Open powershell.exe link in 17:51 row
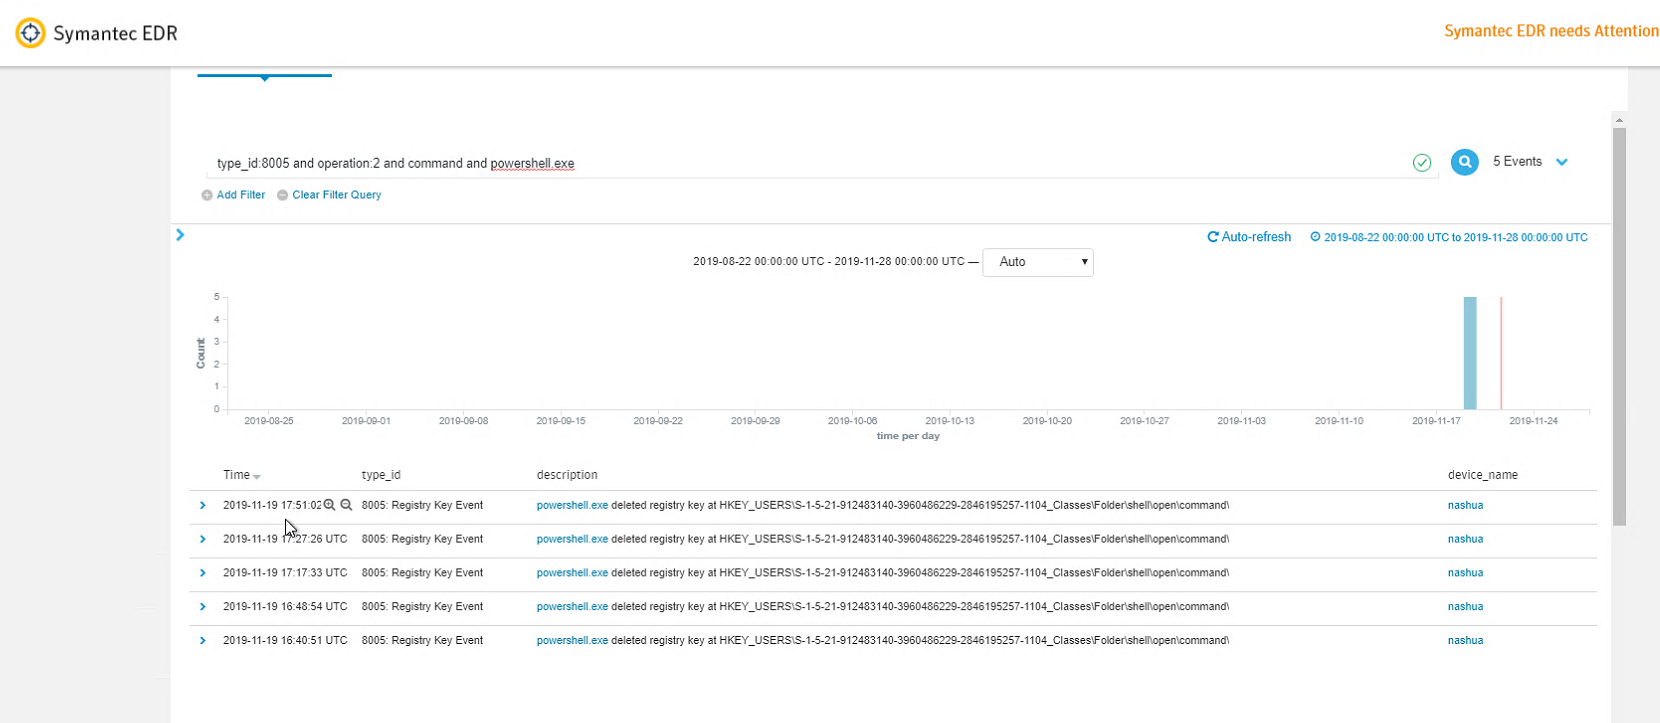The height and width of the screenshot is (723, 1660). (572, 505)
